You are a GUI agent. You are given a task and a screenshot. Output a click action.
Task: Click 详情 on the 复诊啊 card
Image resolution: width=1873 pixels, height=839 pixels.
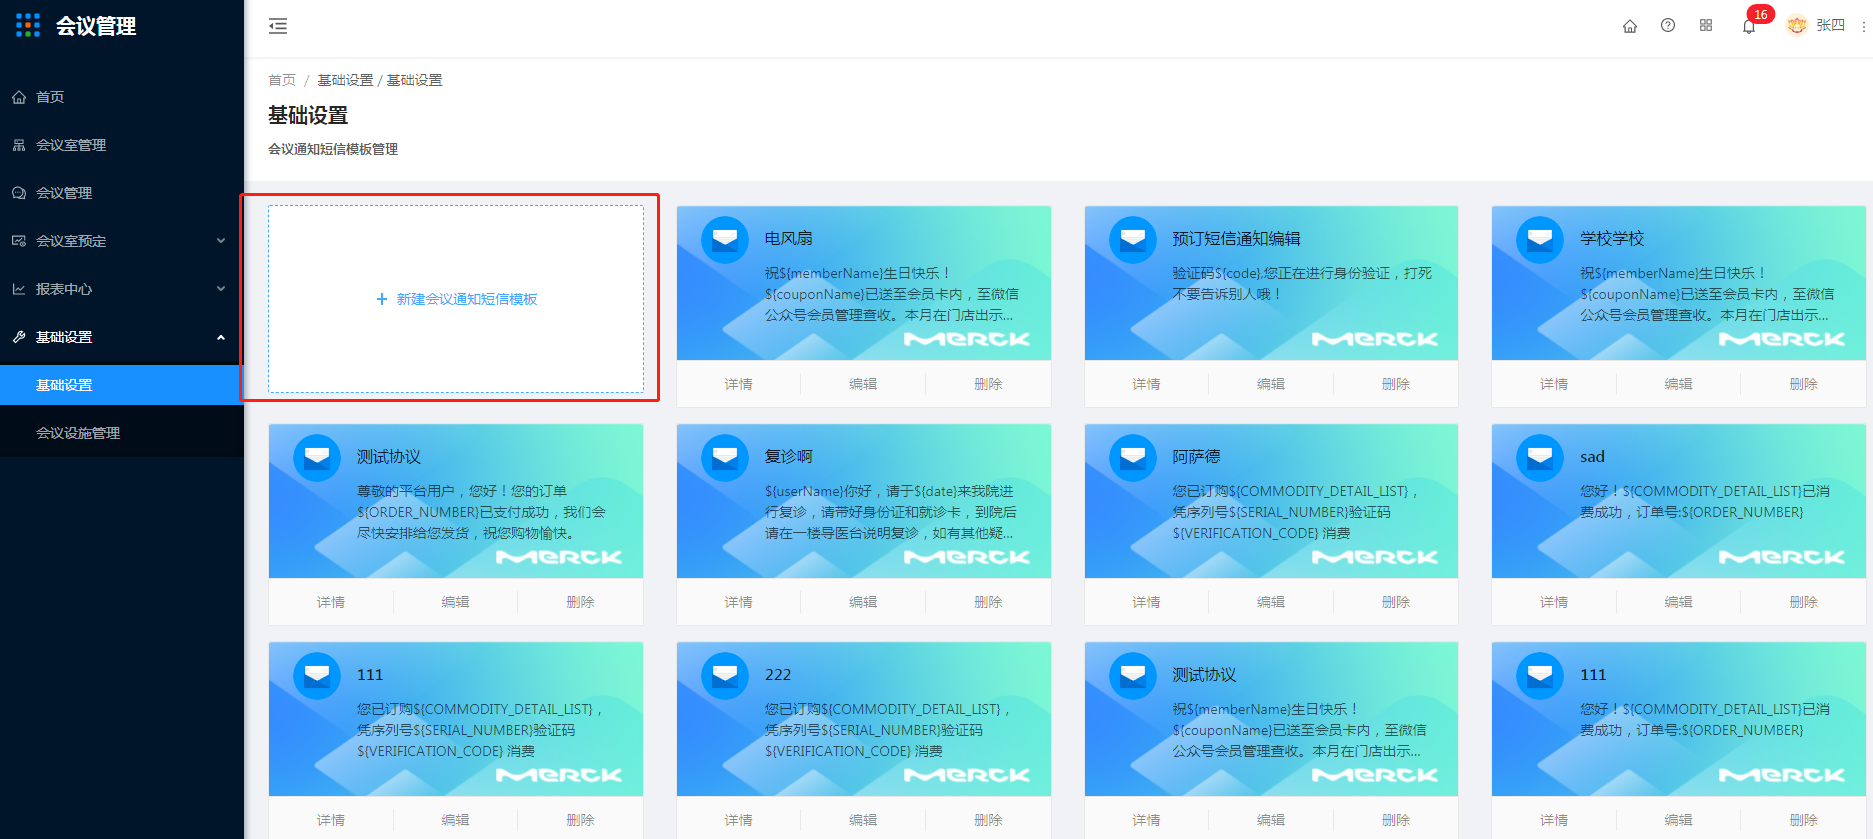(738, 602)
